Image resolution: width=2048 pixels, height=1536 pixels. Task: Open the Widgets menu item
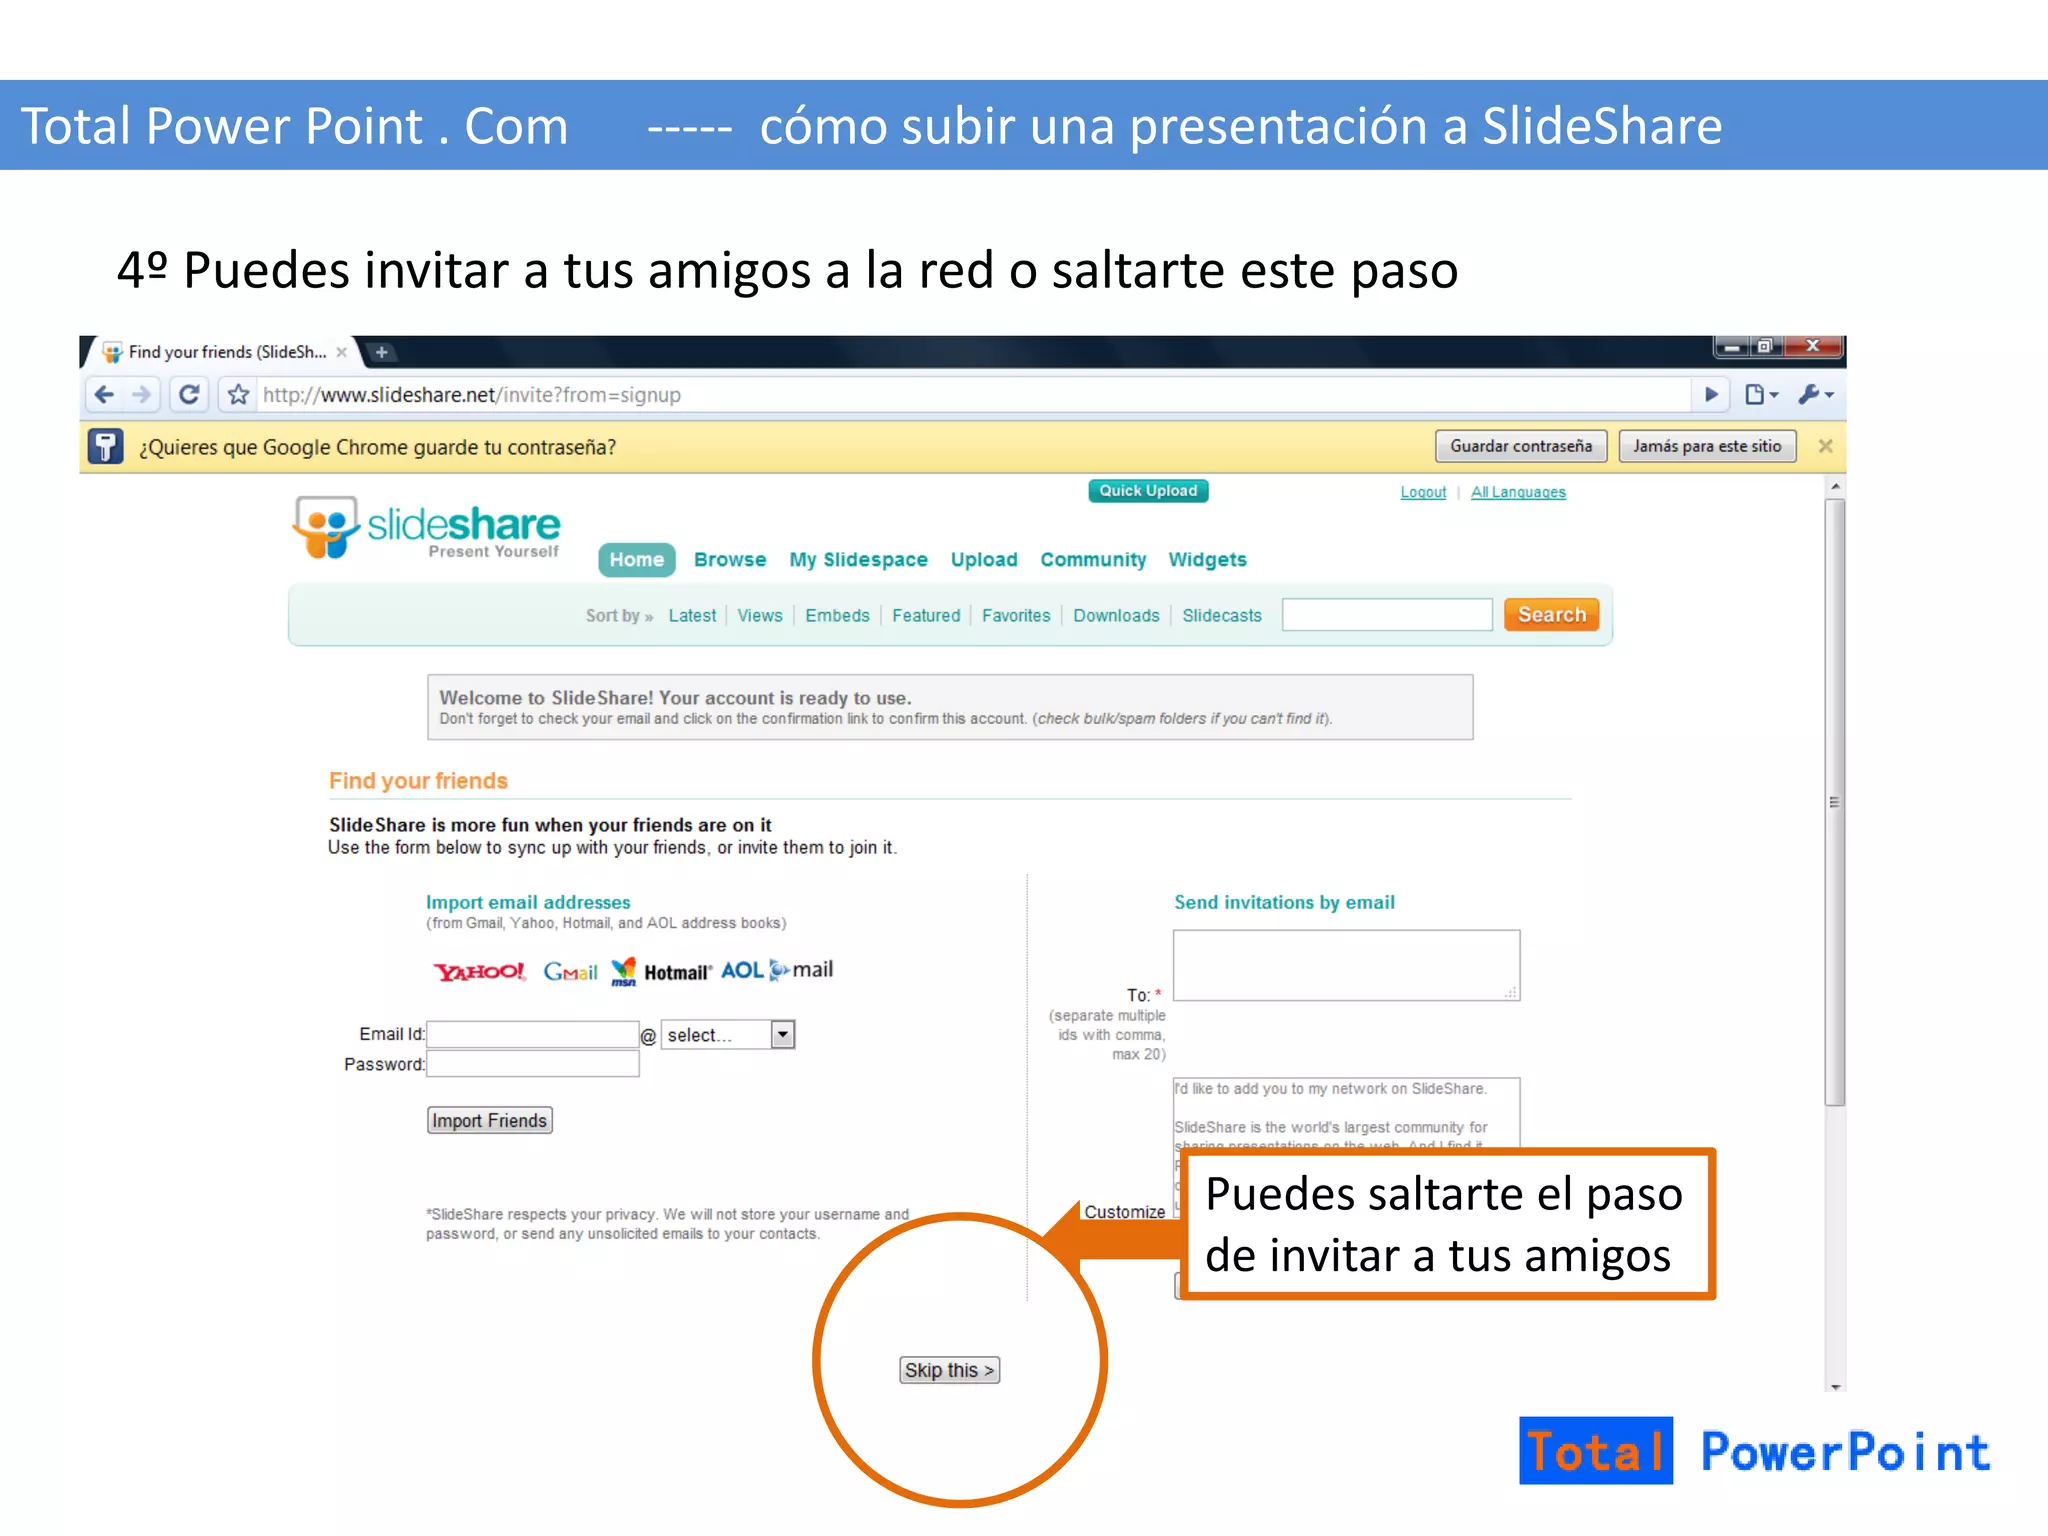(1207, 560)
